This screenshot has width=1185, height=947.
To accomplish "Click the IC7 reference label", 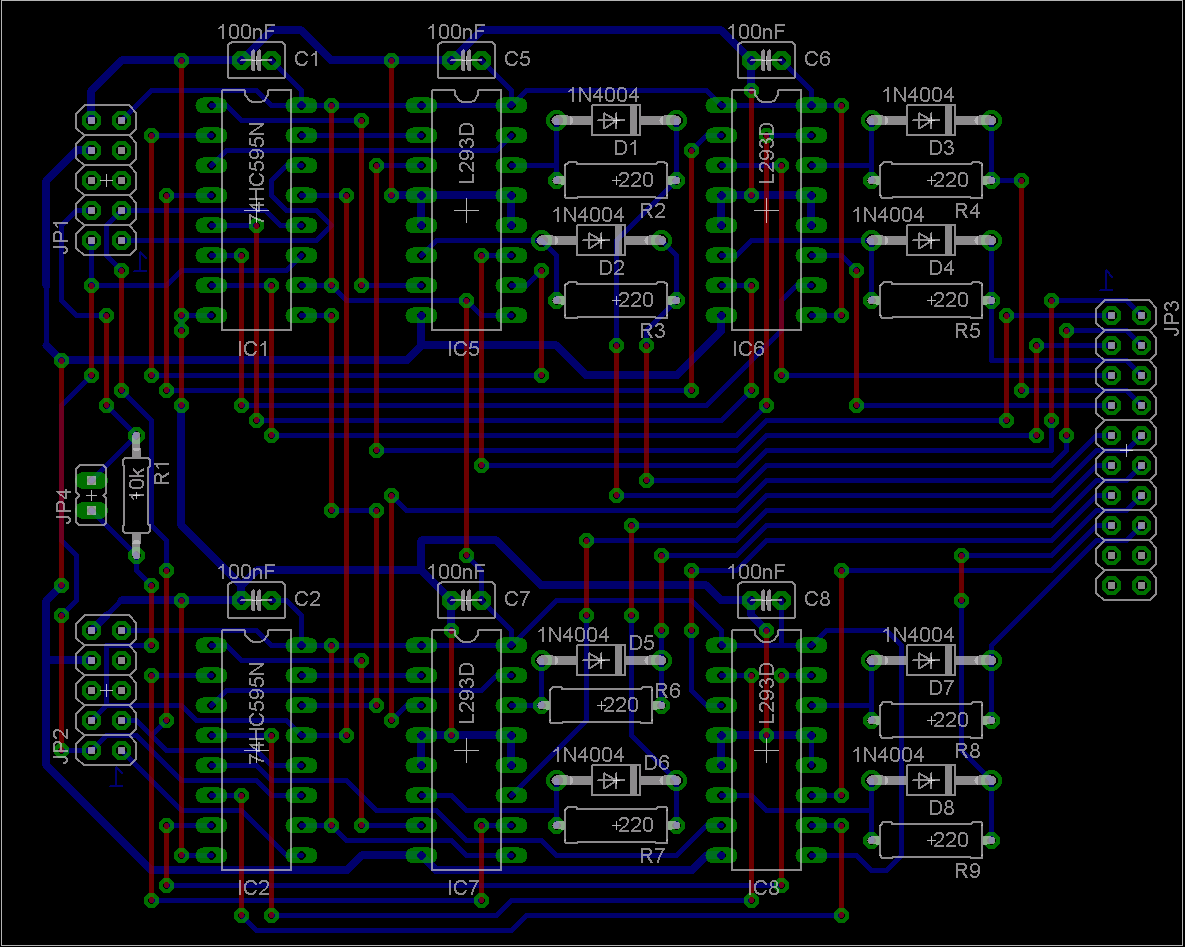I will (x=463, y=888).
